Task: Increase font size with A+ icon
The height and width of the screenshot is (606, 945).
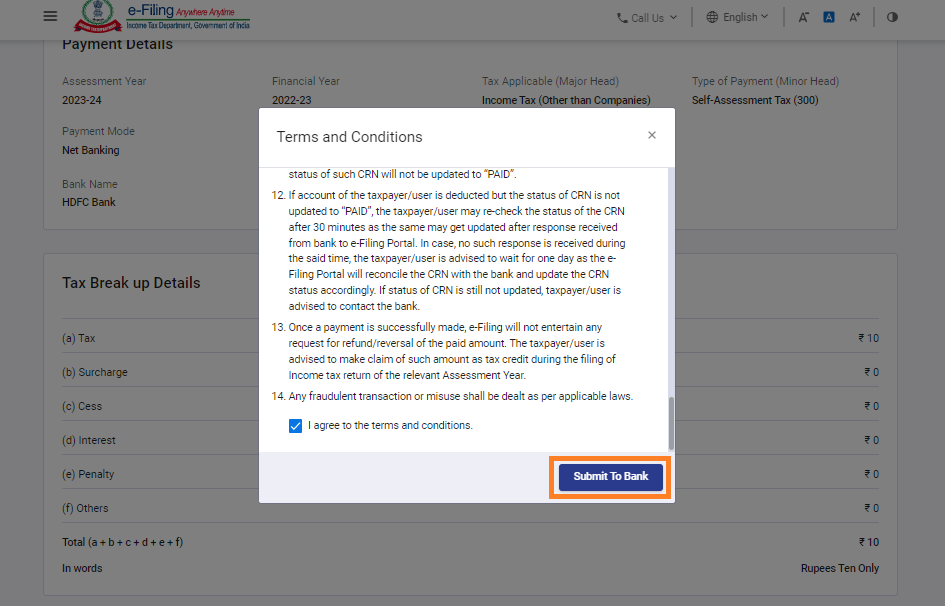Action: 854,17
